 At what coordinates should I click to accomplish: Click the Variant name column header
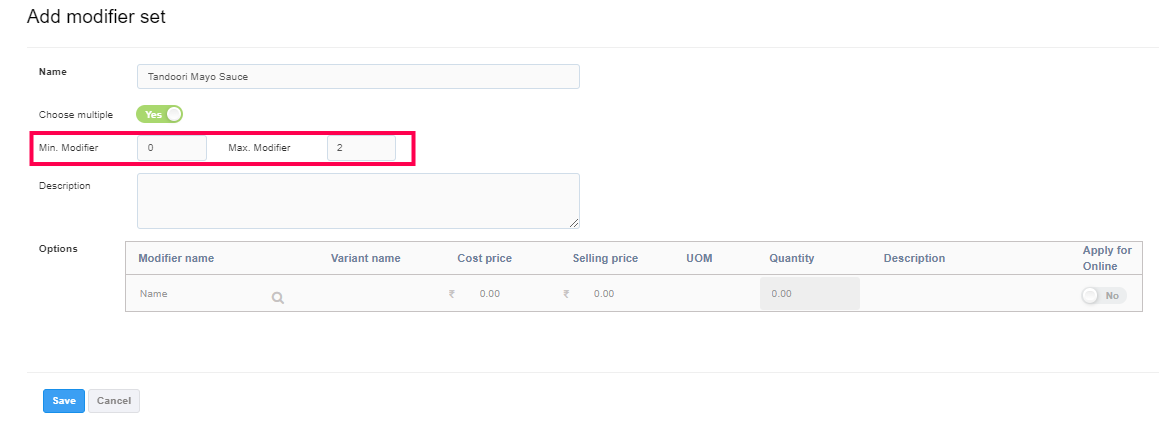point(365,258)
